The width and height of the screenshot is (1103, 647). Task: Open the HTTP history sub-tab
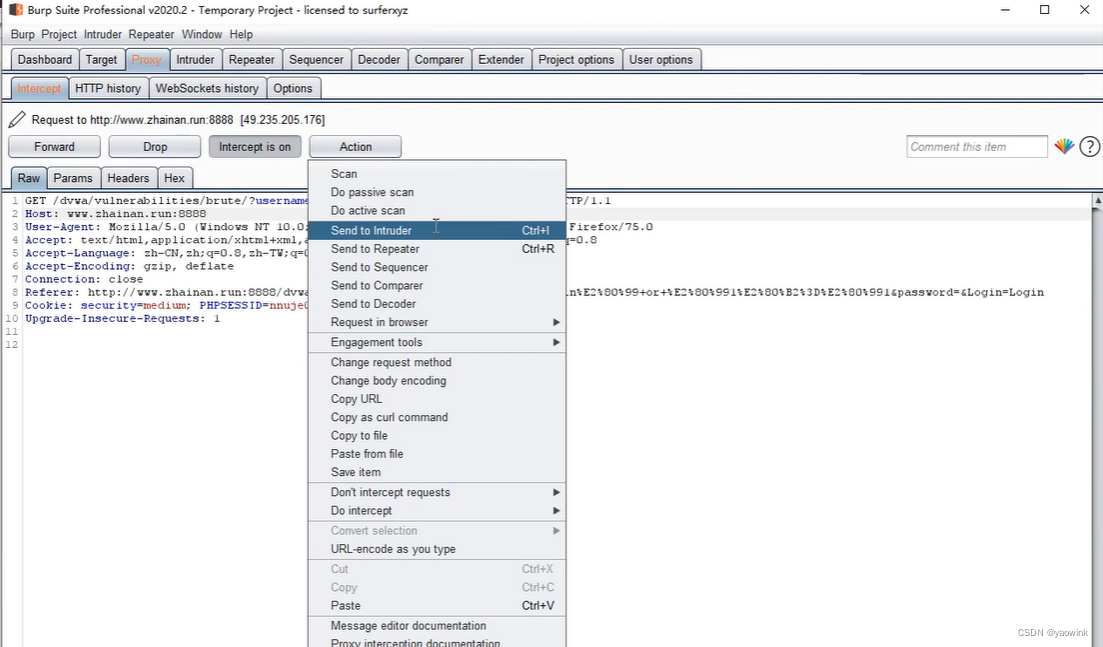pyautogui.click(x=108, y=89)
